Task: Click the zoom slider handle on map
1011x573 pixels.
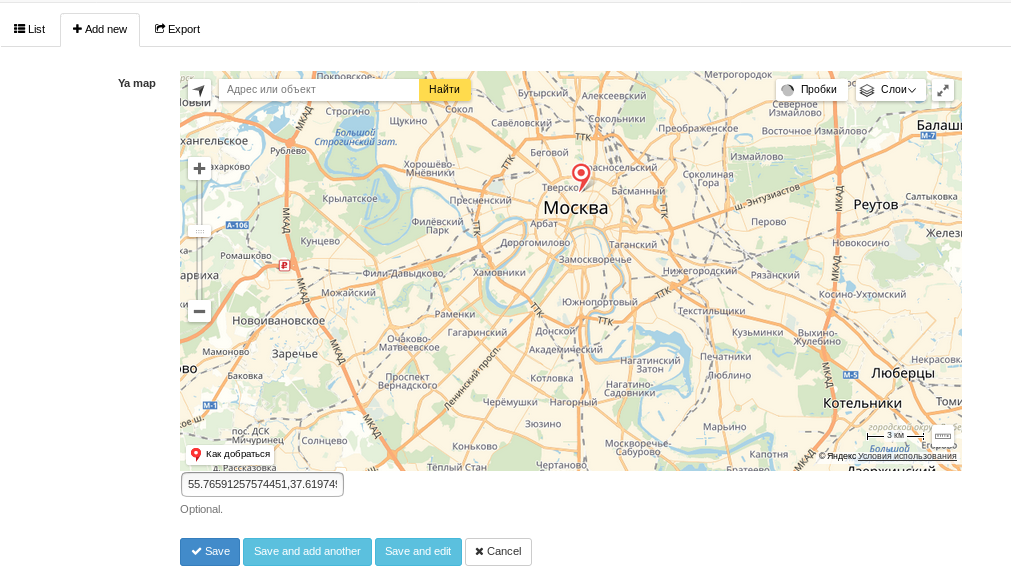Action: [199, 231]
